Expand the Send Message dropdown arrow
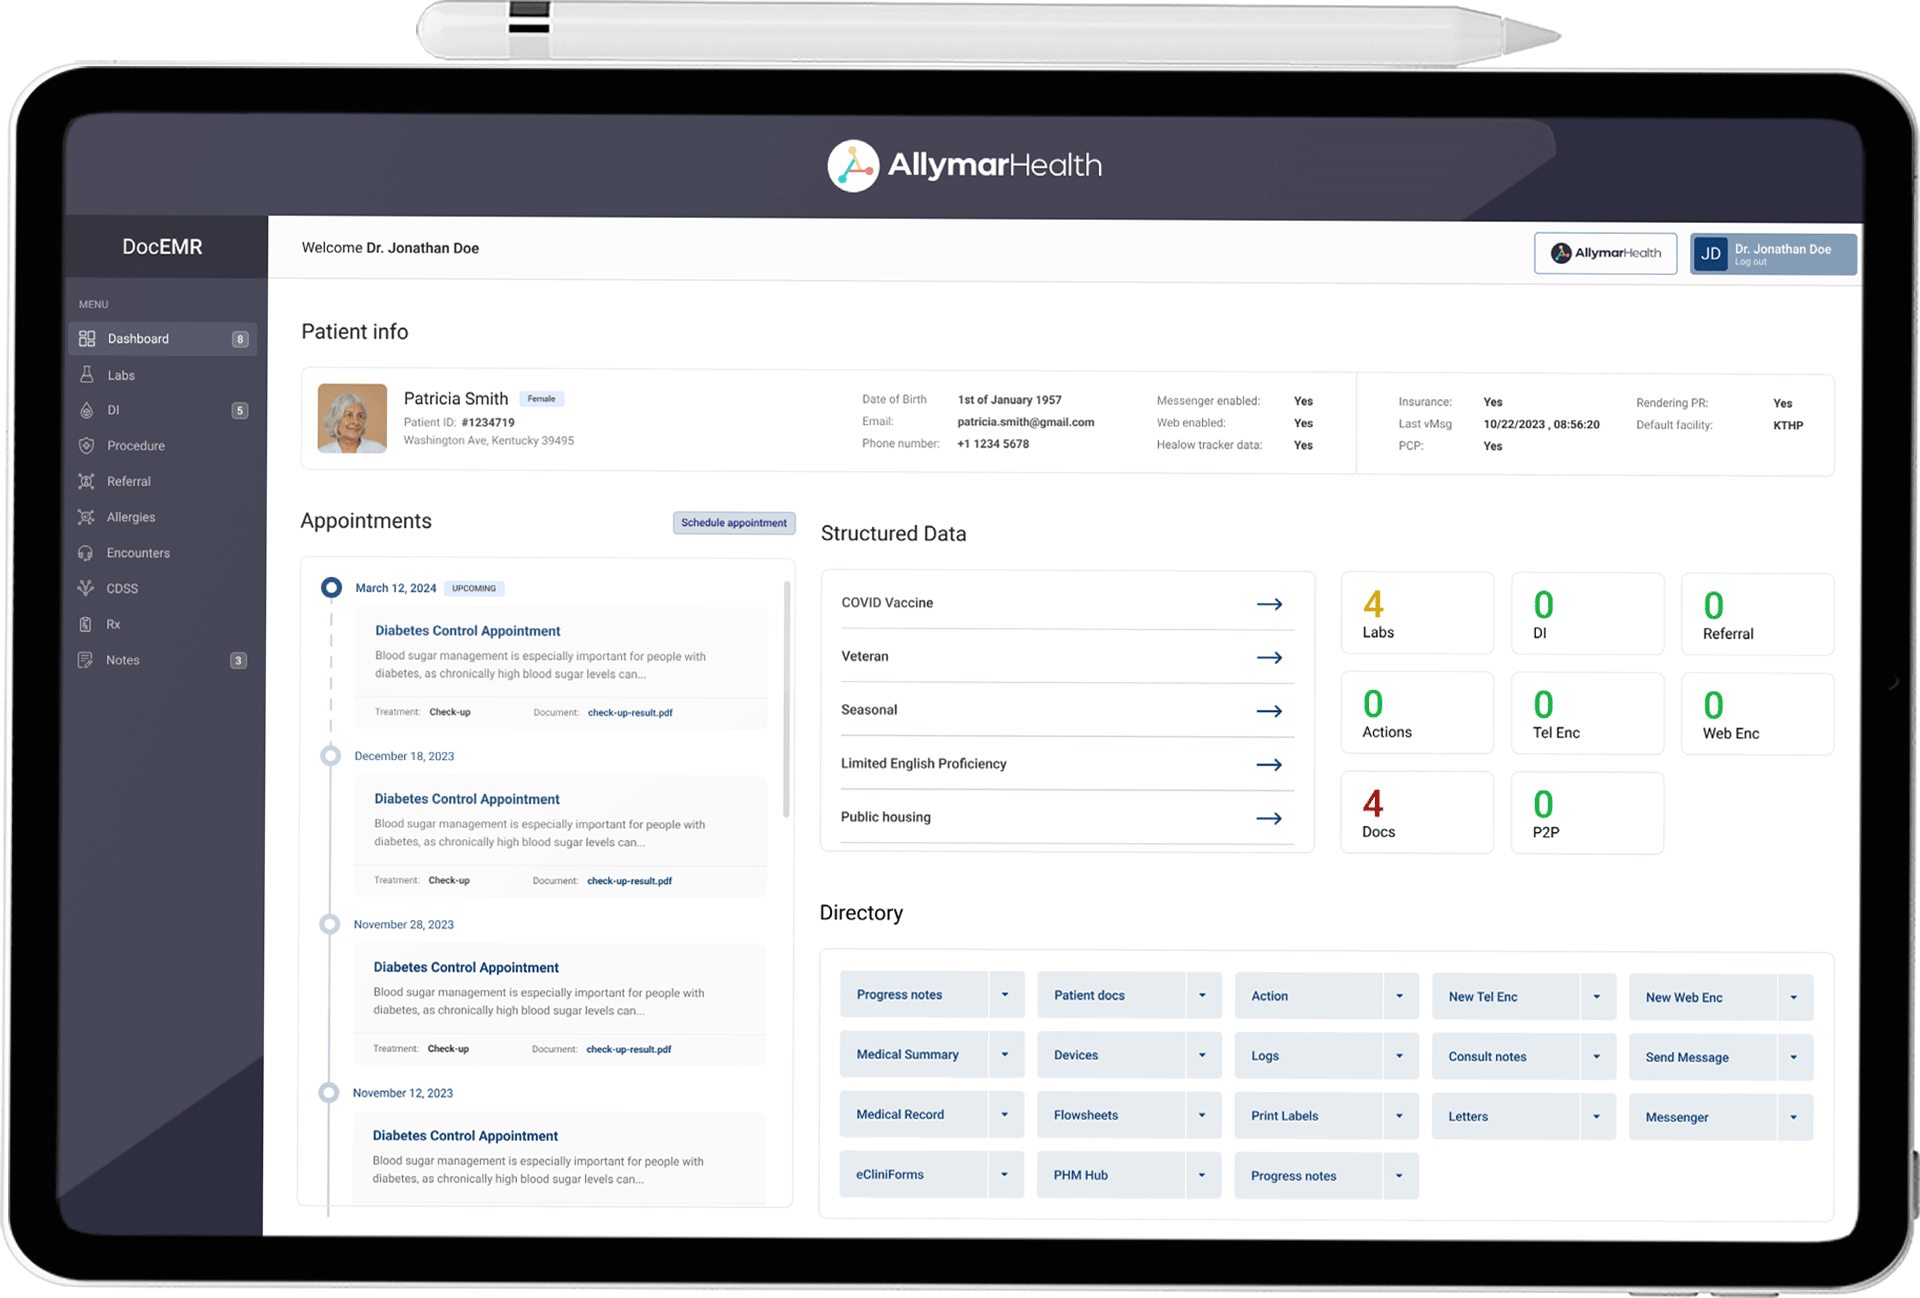Viewport: 1920px width, 1298px height. (x=1793, y=1057)
